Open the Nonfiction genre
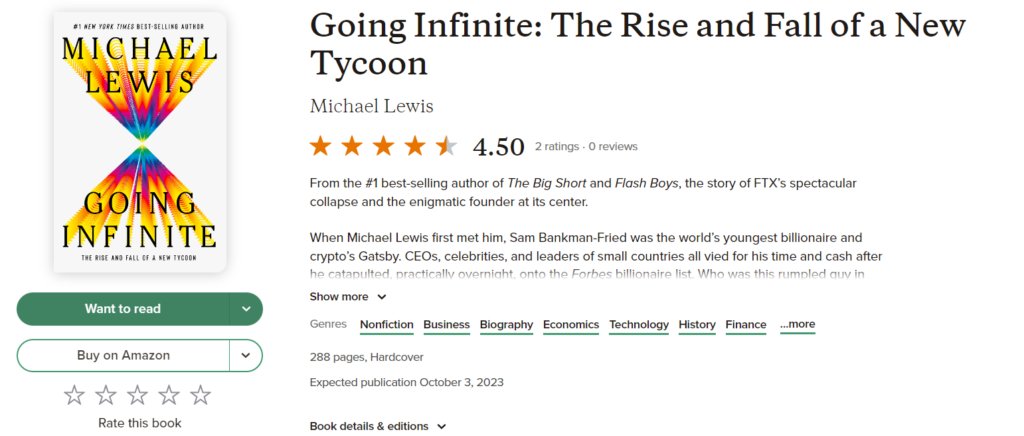The width and height of the screenshot is (1024, 436). click(386, 325)
